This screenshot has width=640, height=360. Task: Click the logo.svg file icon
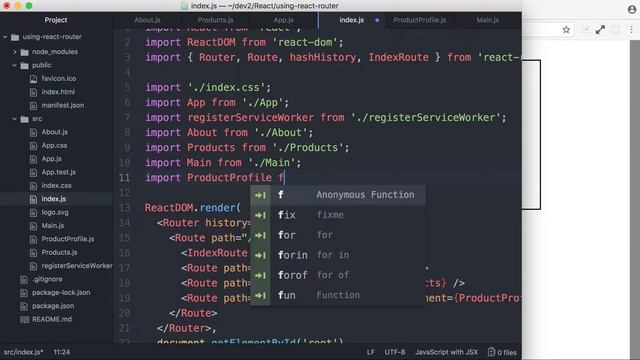pos(33,213)
